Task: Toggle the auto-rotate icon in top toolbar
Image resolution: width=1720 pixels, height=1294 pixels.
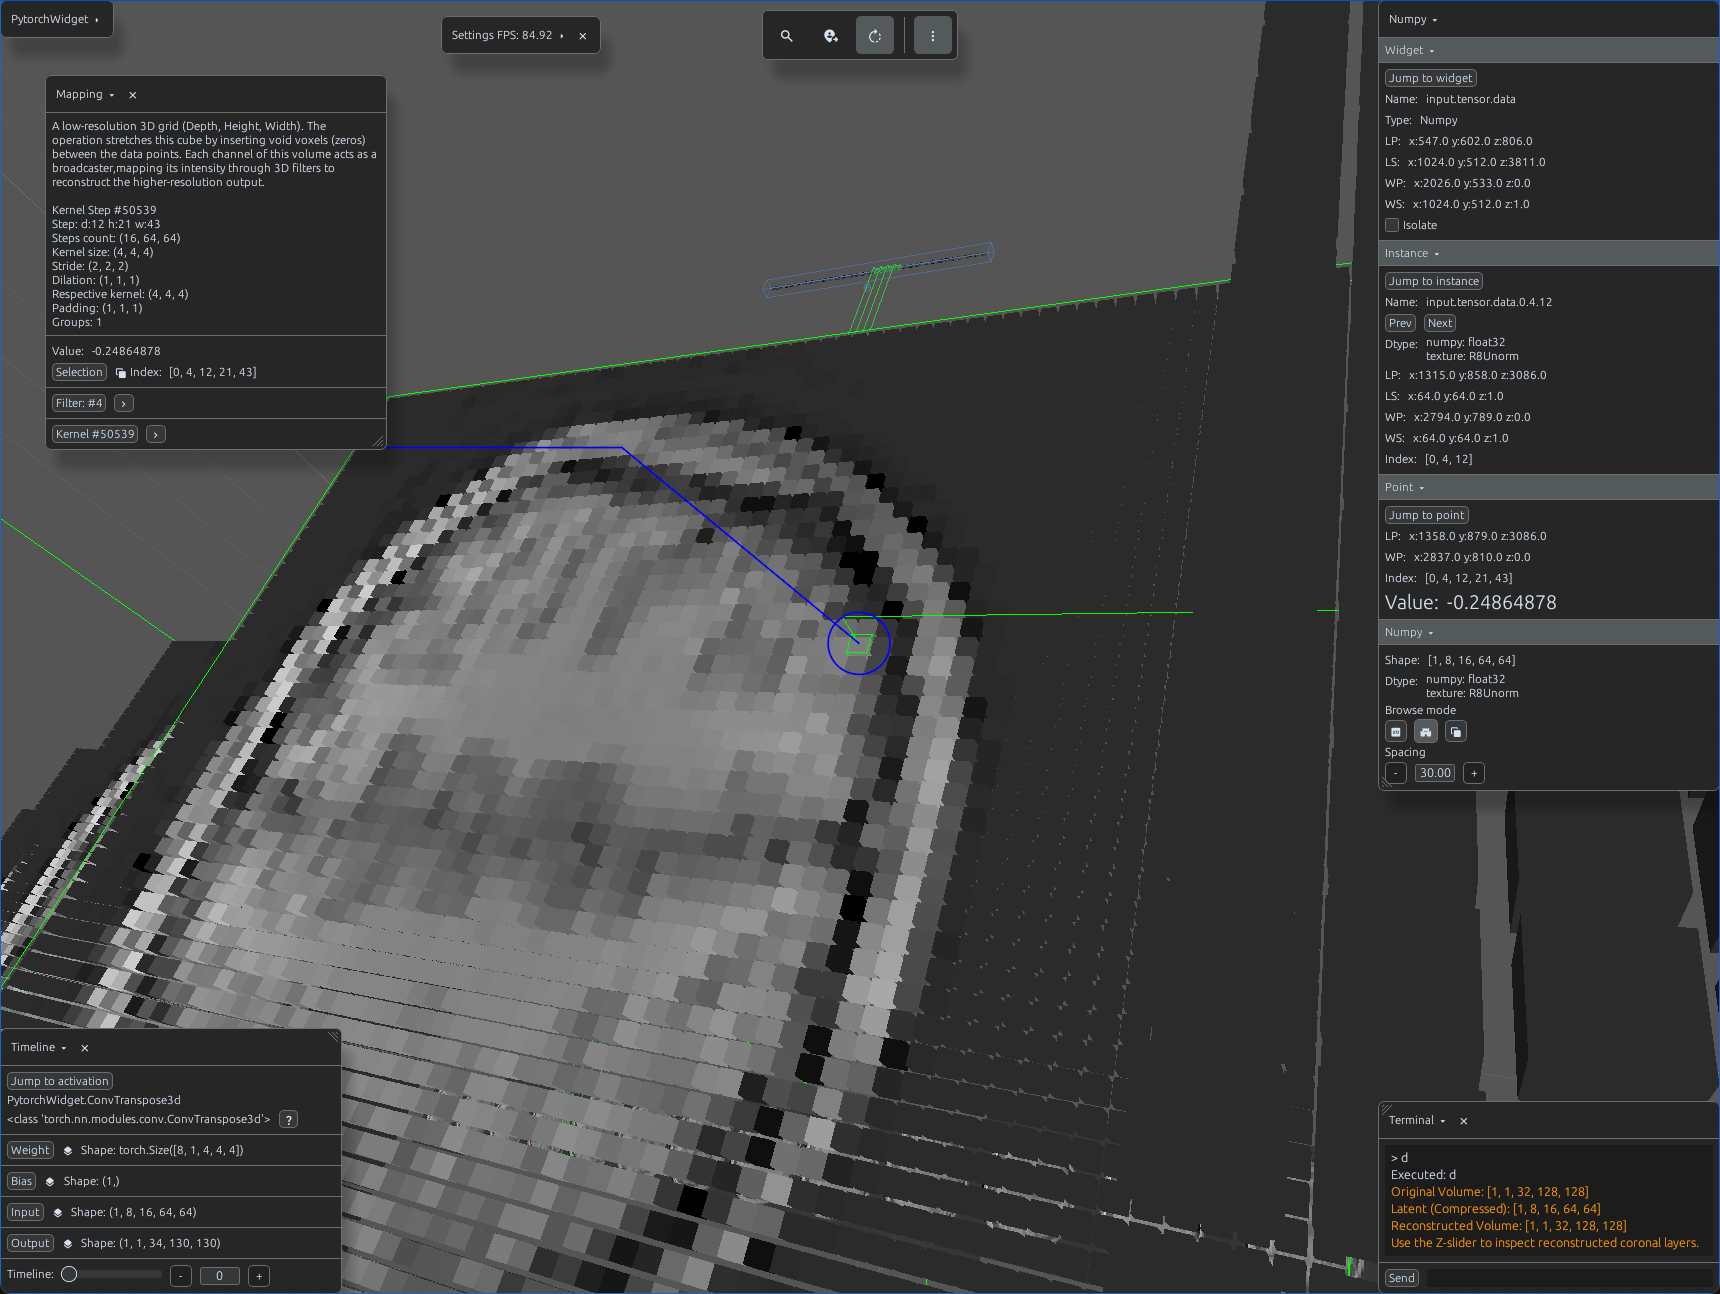Action: coord(875,36)
